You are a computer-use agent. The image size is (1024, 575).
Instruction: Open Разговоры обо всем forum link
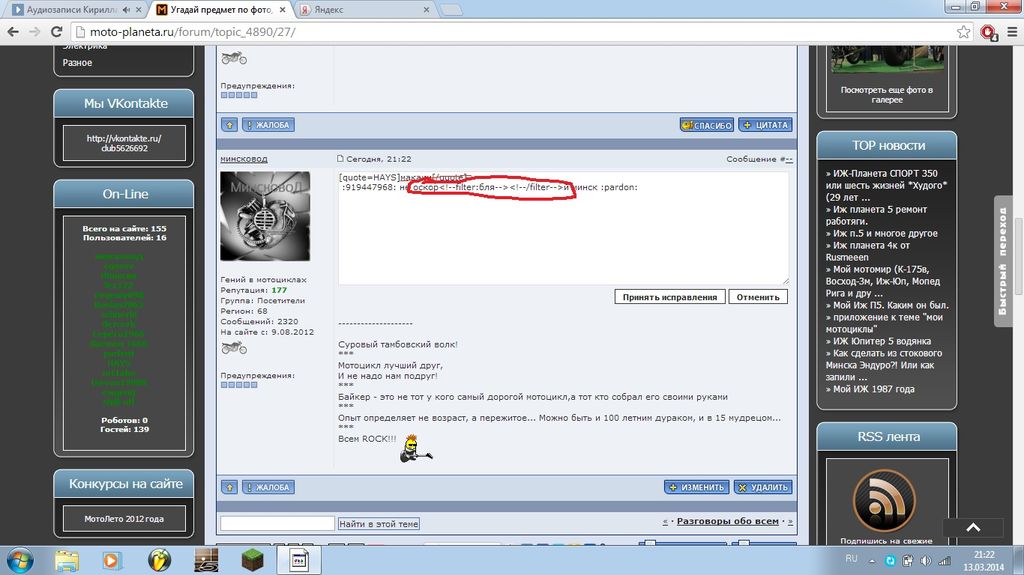click(727, 521)
